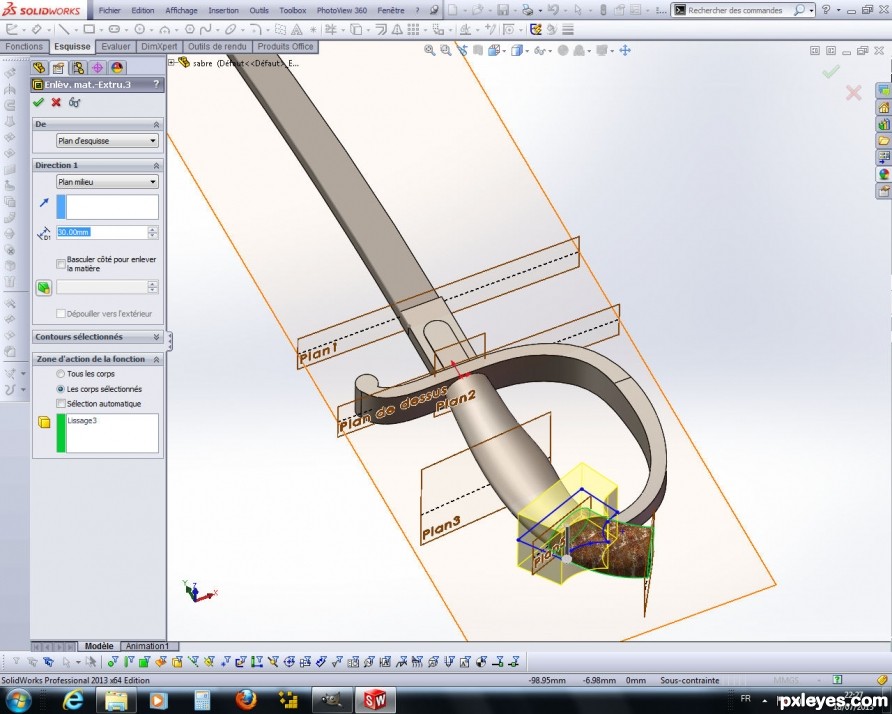Open the Fichier menu
892x714 pixels.
(x=110, y=10)
